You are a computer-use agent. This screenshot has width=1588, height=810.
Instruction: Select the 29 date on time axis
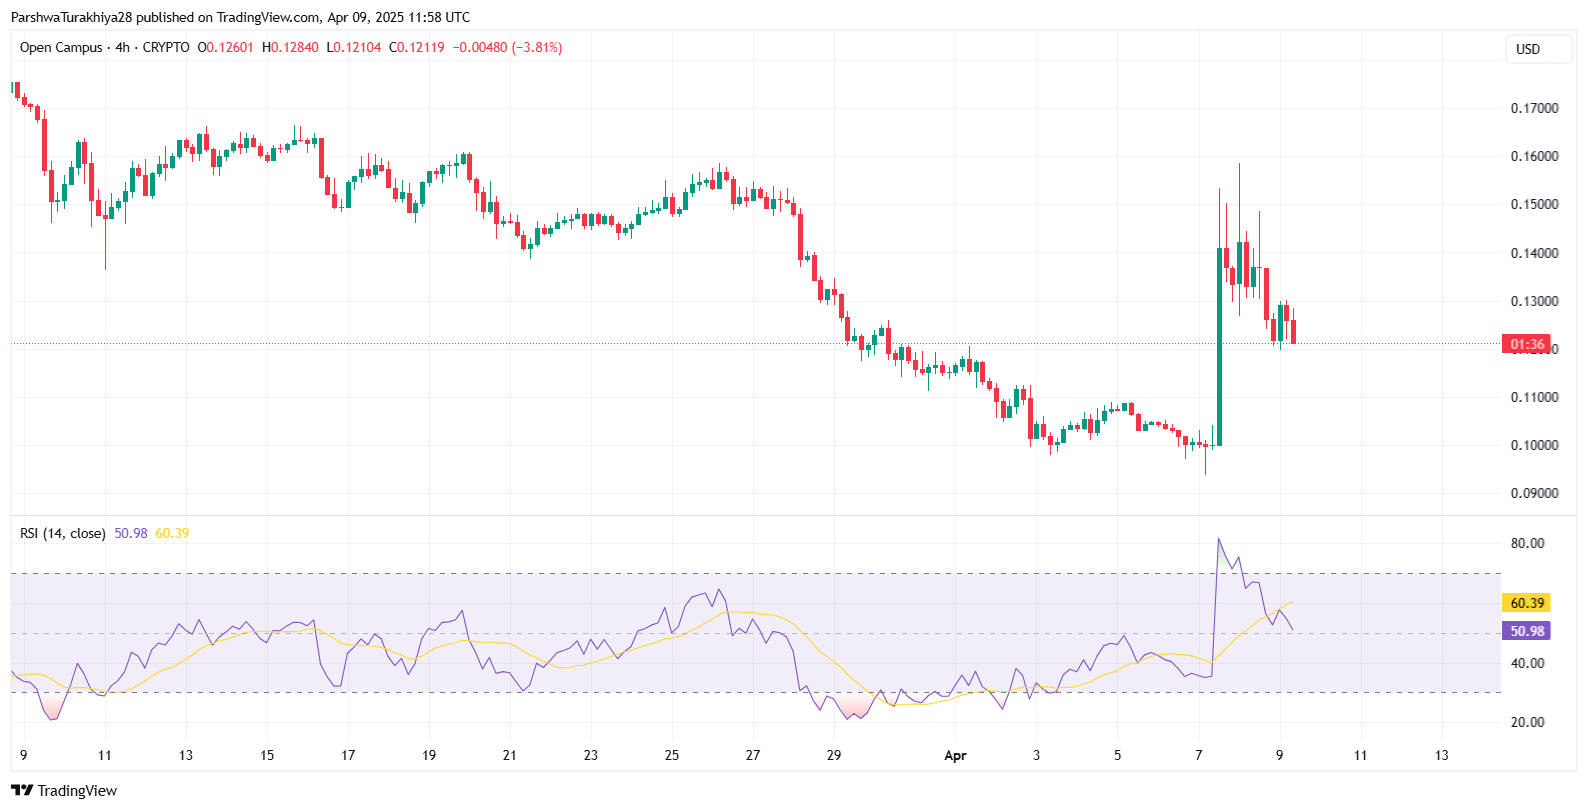834,755
